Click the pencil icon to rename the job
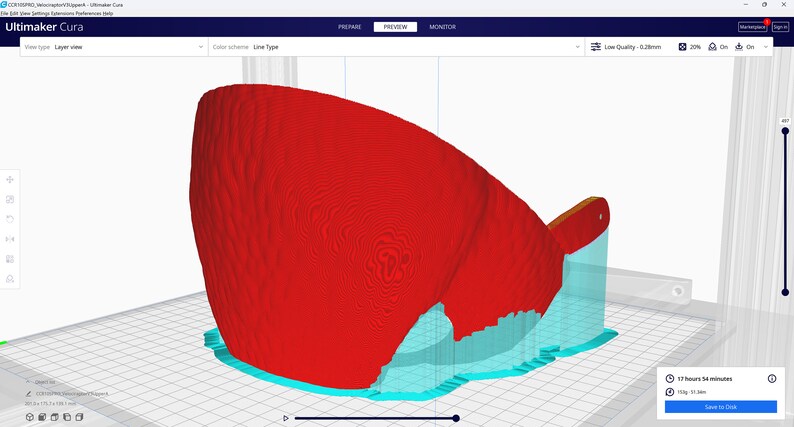 [x=29, y=394]
